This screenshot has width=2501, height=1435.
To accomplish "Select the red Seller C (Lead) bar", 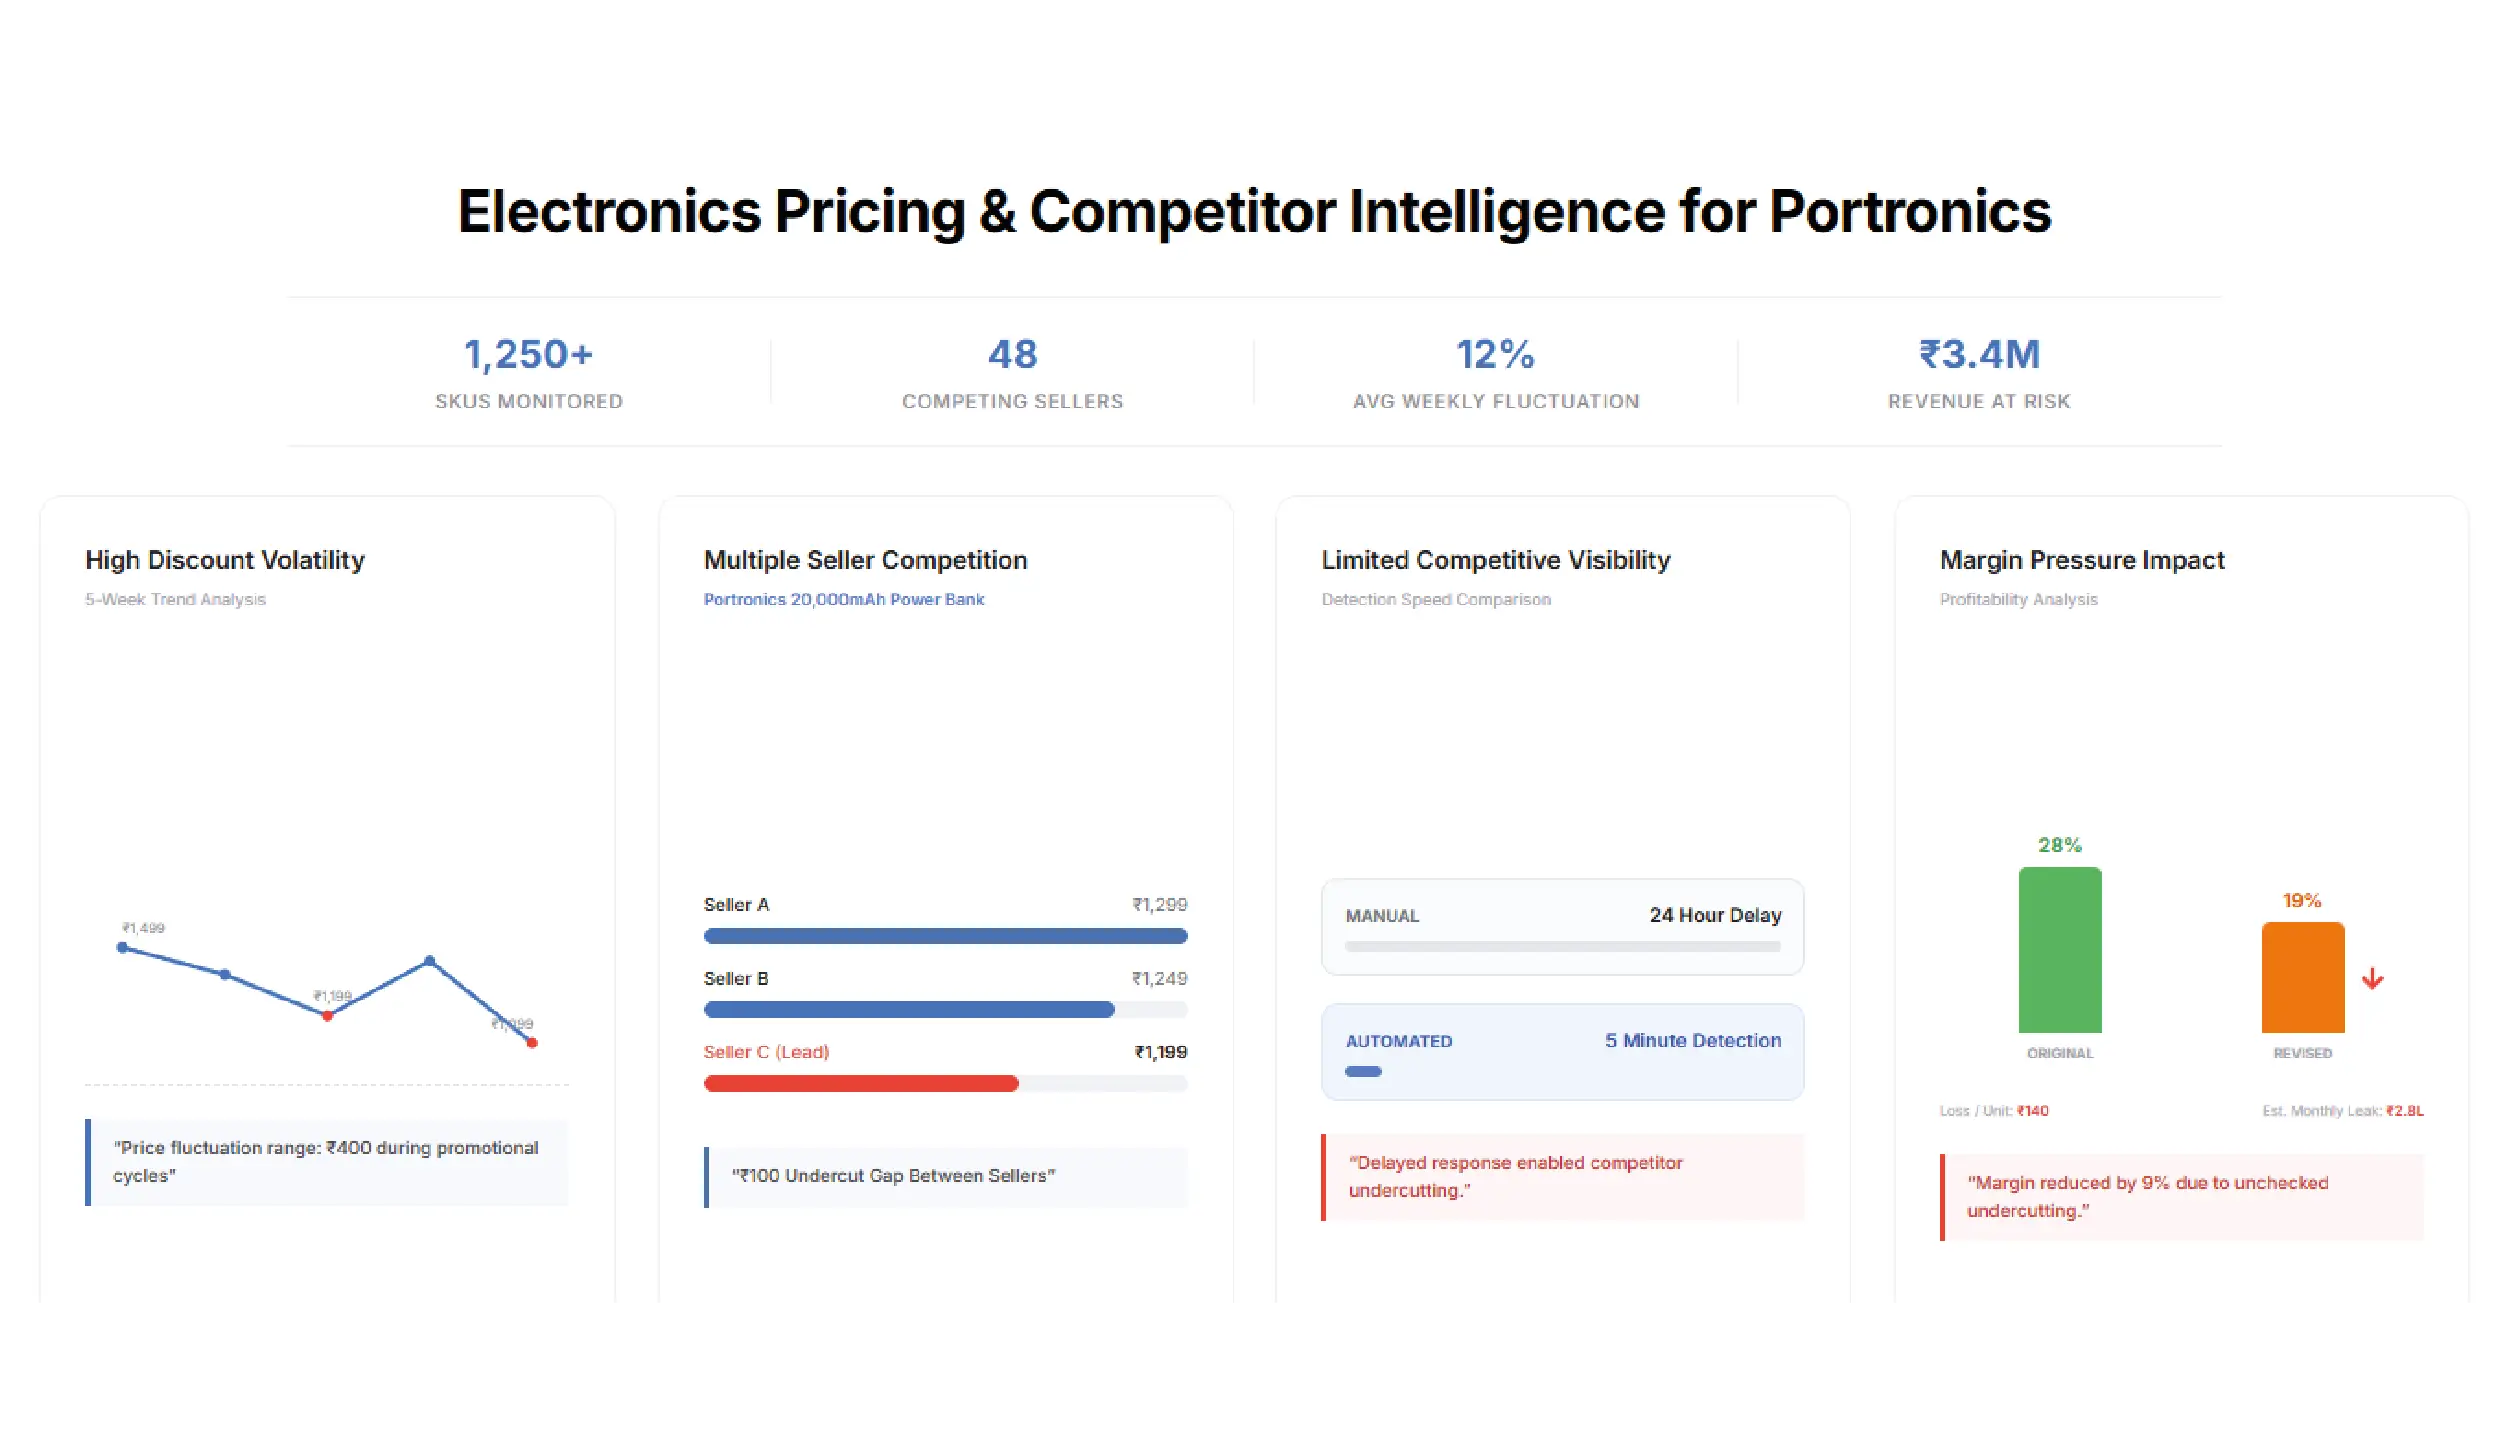I will click(860, 1083).
